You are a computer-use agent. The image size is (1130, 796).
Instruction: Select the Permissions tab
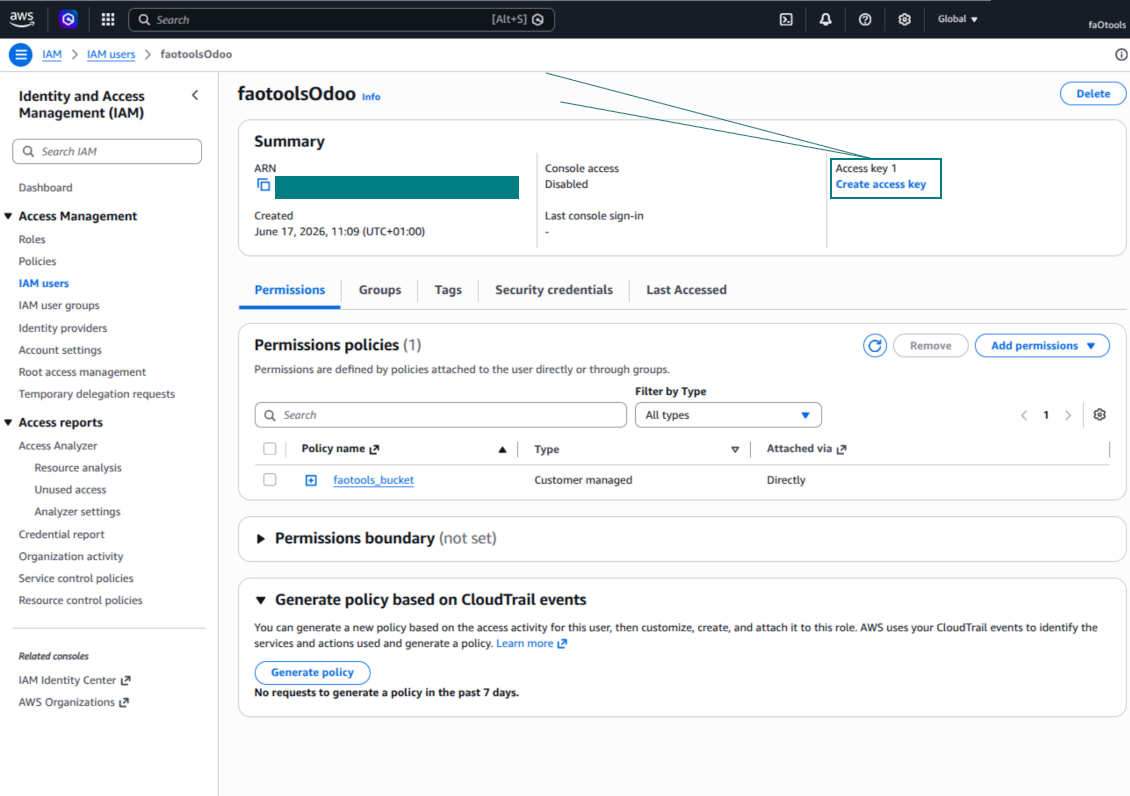coord(290,290)
